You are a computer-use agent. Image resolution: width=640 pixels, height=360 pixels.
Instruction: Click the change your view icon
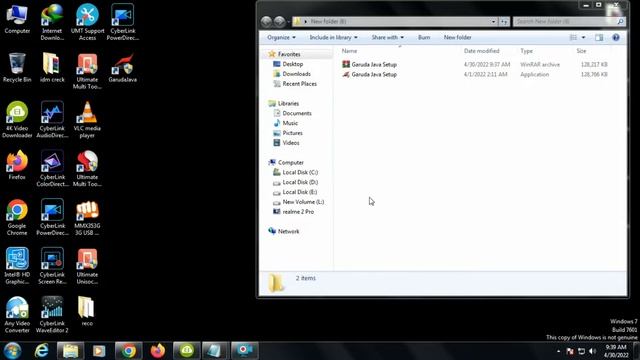pyautogui.click(x=573, y=38)
